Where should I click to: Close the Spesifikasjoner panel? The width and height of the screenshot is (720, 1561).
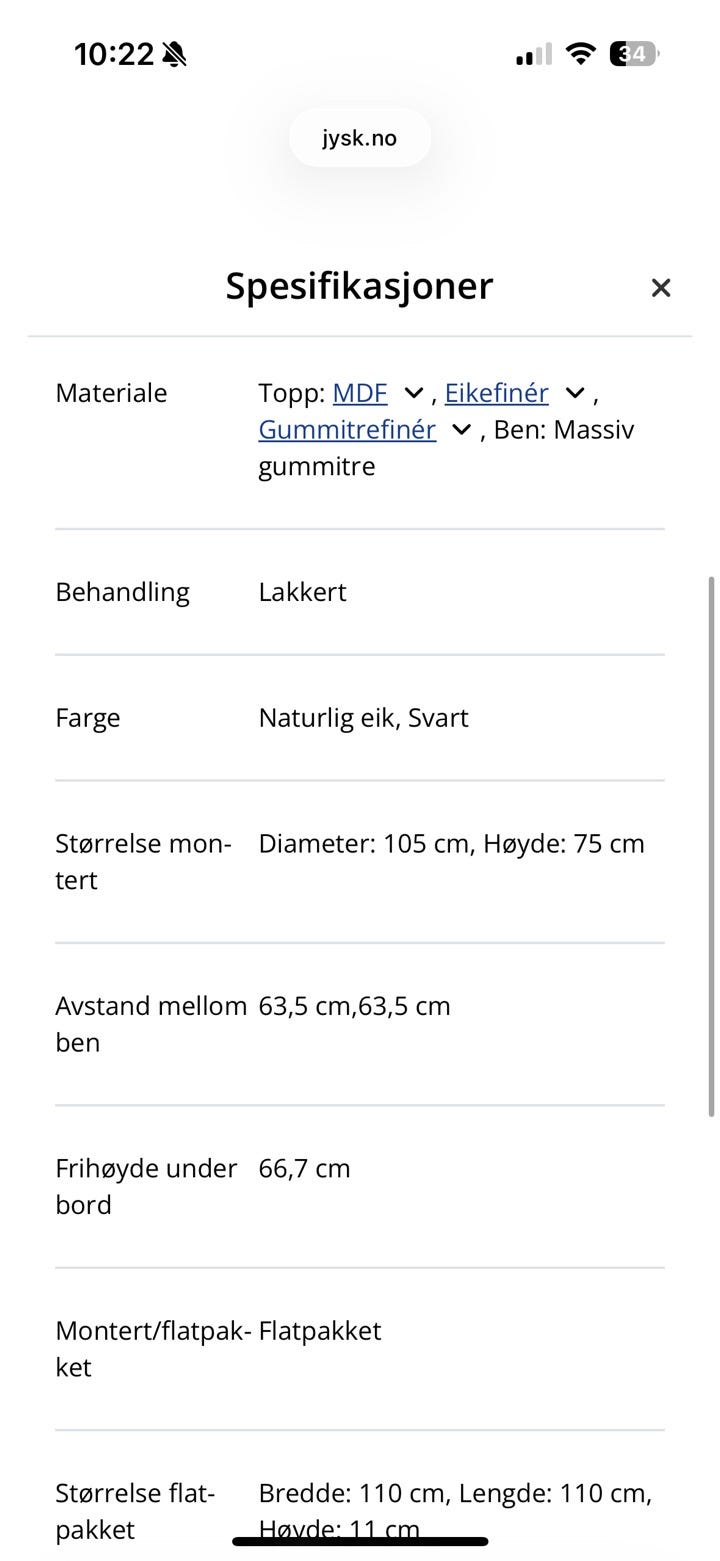point(660,288)
